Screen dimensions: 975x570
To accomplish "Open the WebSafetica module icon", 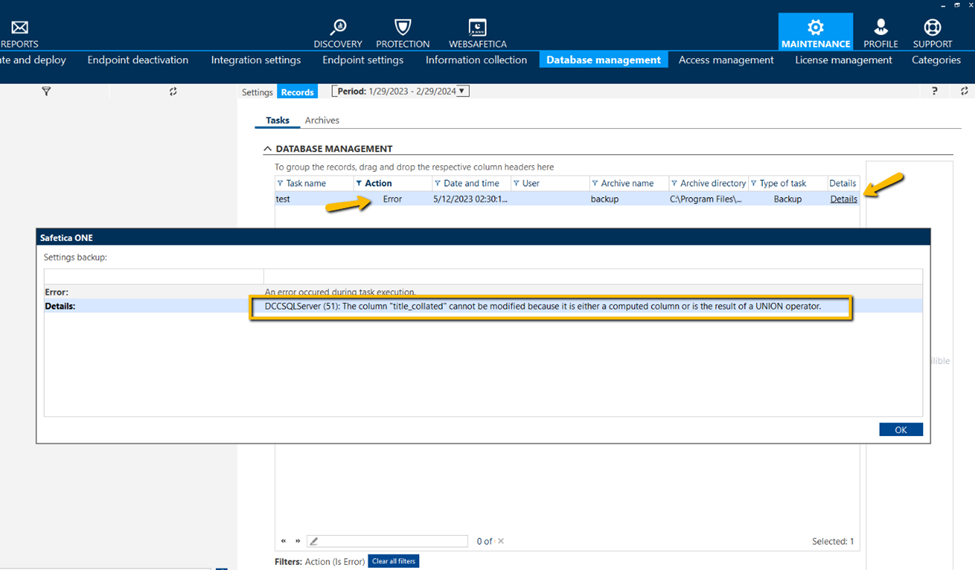I will 477,28.
